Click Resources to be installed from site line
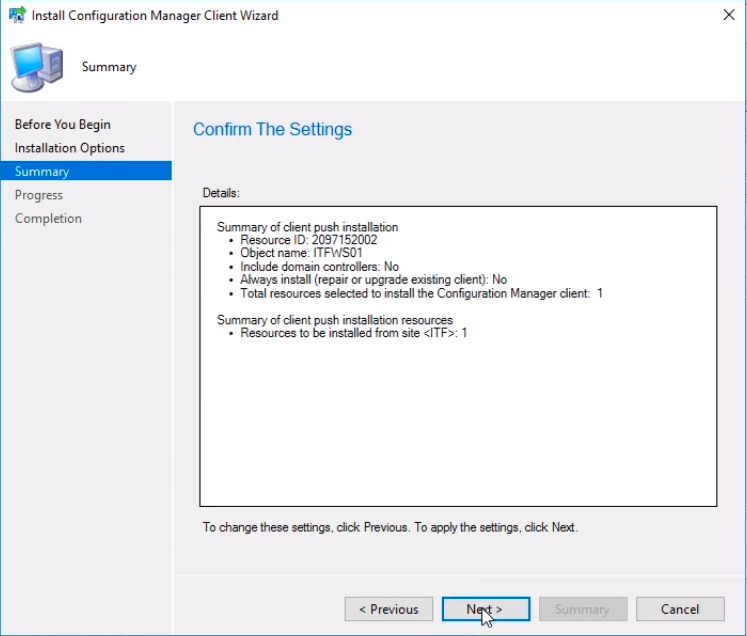This screenshot has height=636, width=747. click(x=353, y=333)
